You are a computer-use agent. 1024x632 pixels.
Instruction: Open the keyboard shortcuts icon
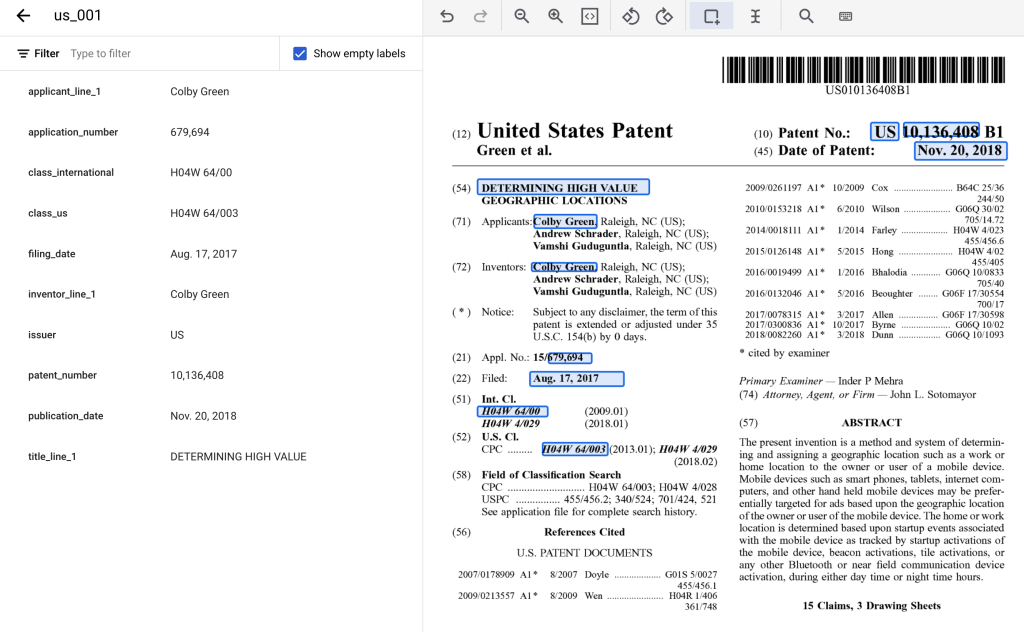pyautogui.click(x=845, y=16)
